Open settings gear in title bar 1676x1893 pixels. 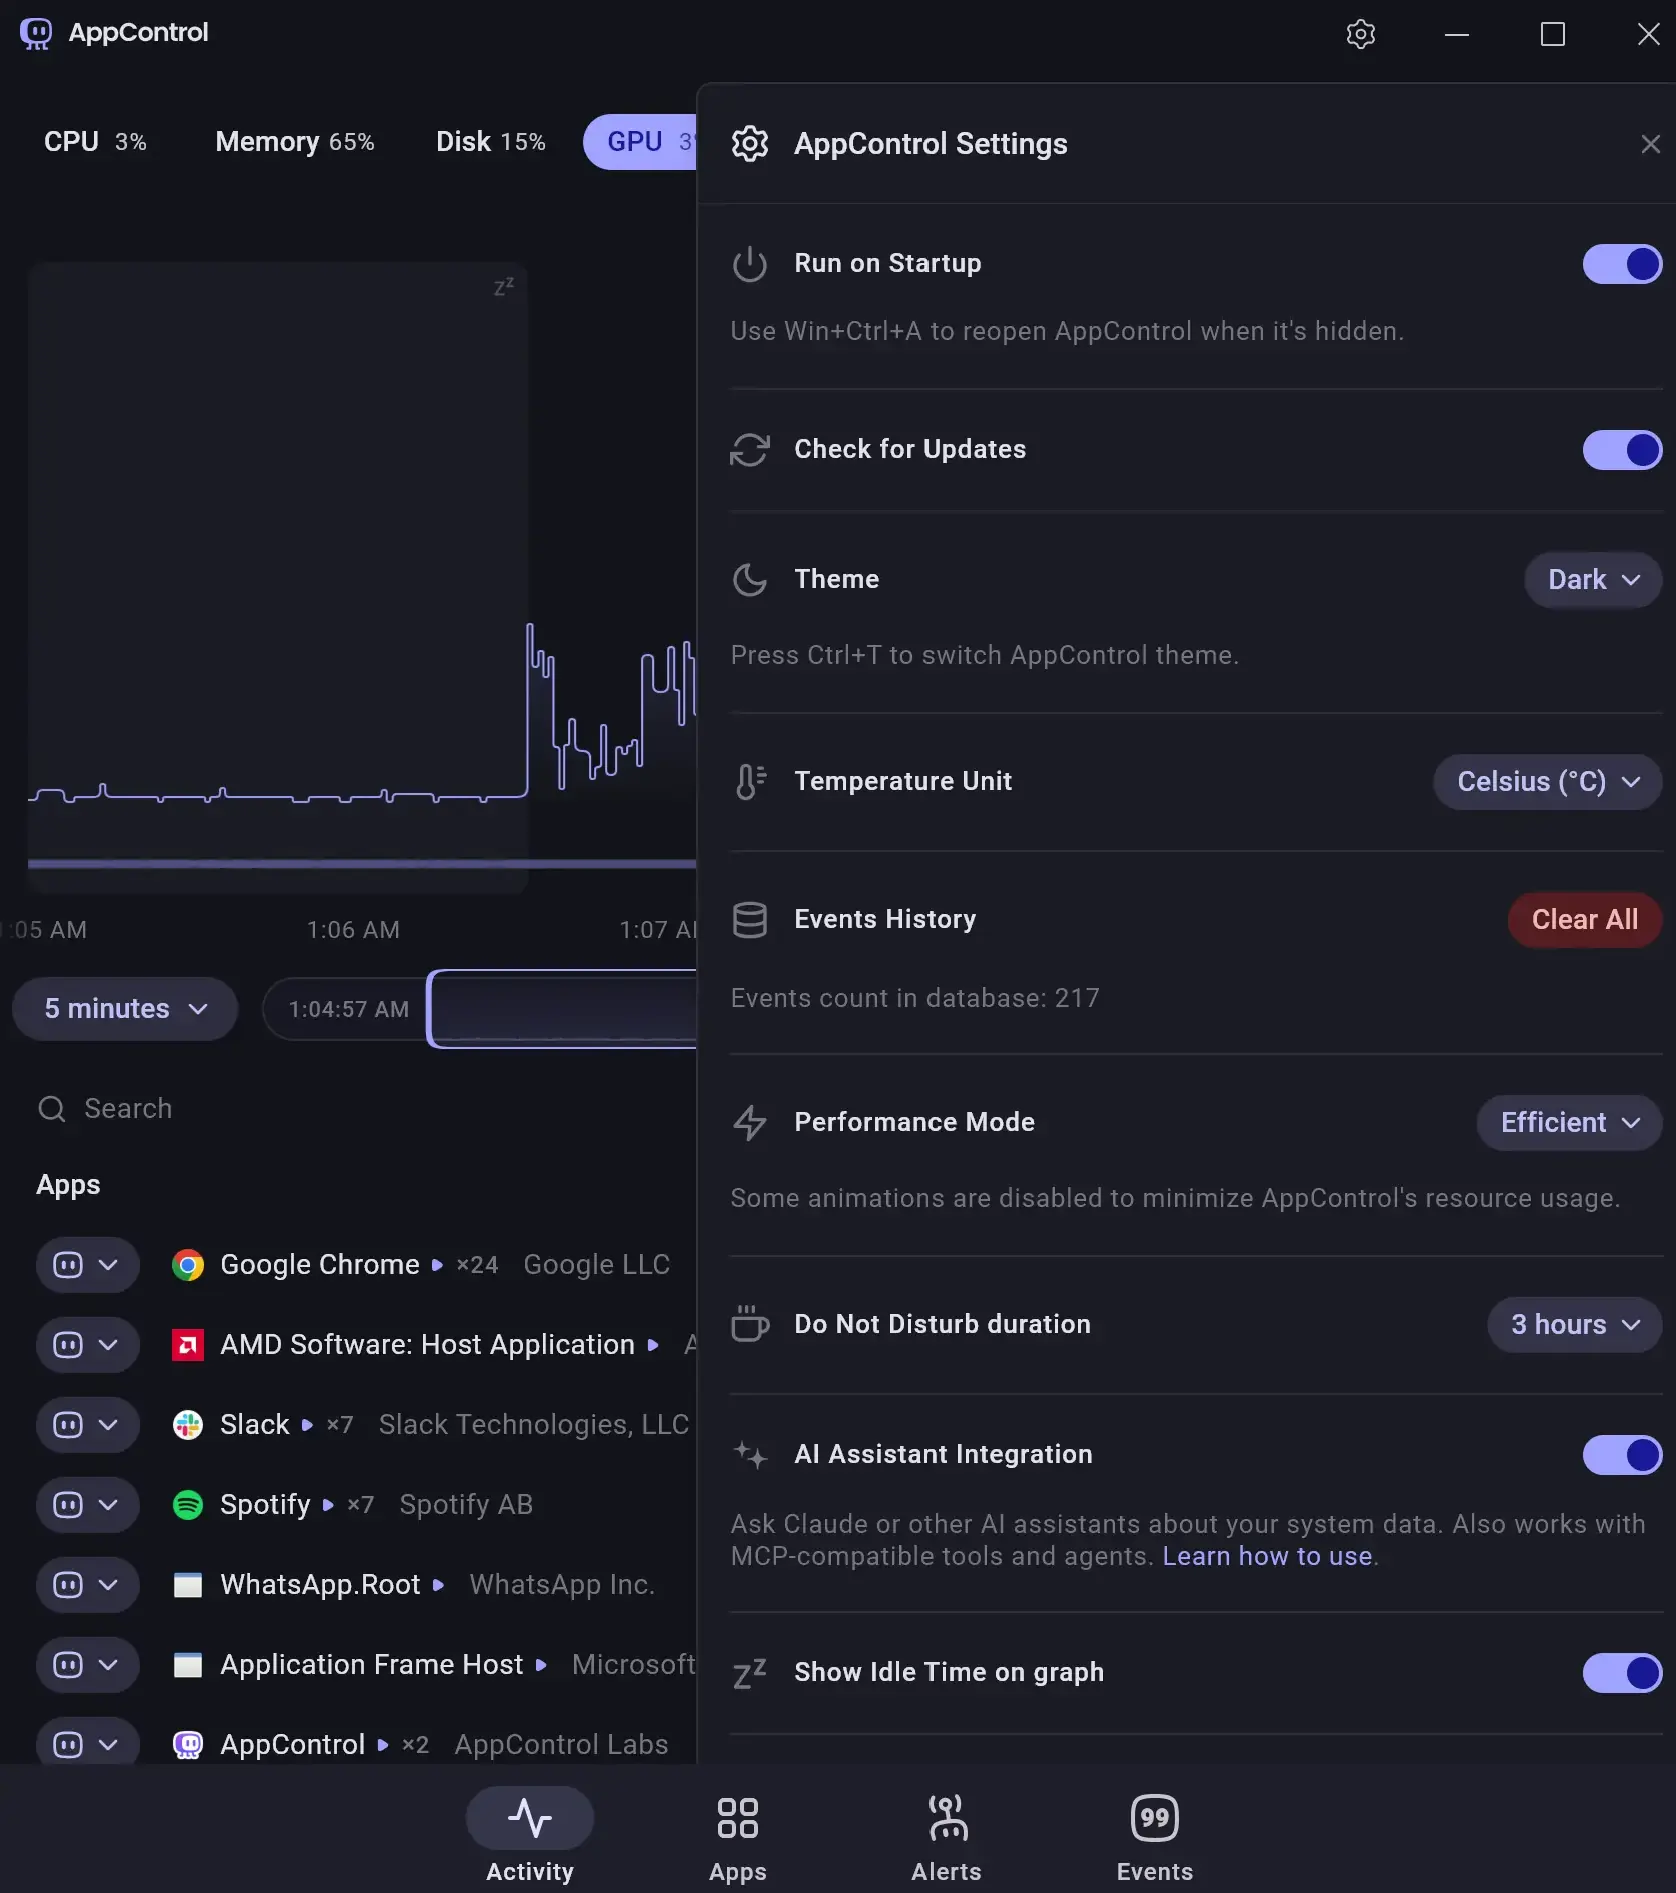[x=1360, y=34]
